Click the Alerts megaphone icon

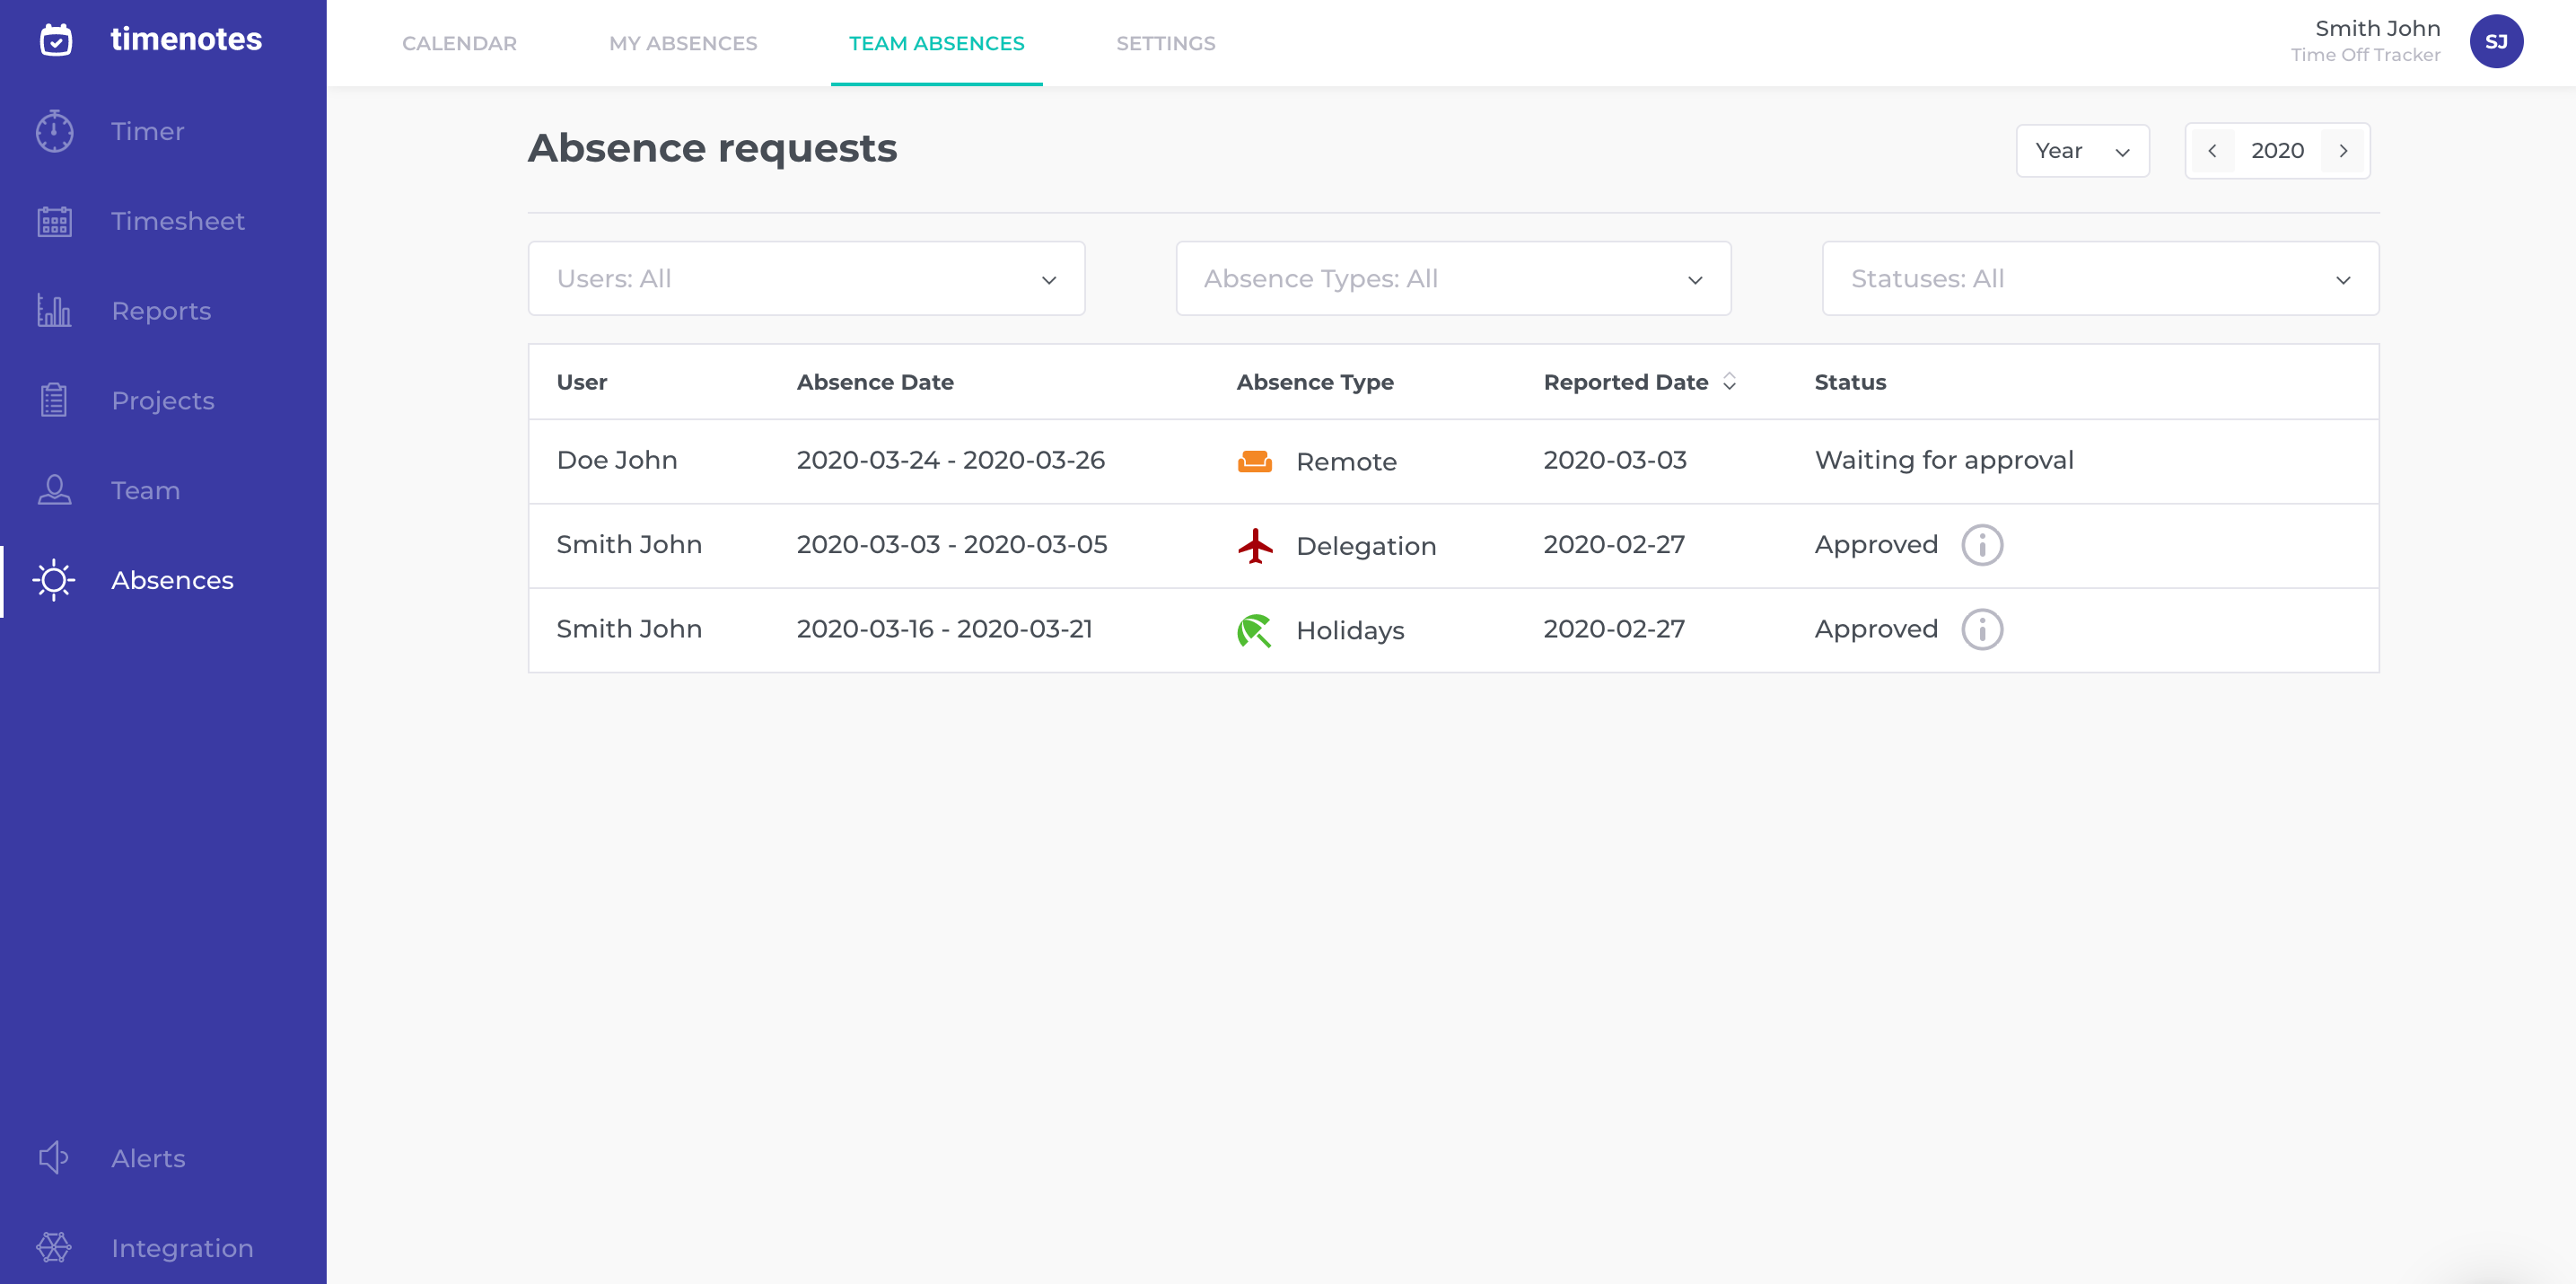(54, 1158)
